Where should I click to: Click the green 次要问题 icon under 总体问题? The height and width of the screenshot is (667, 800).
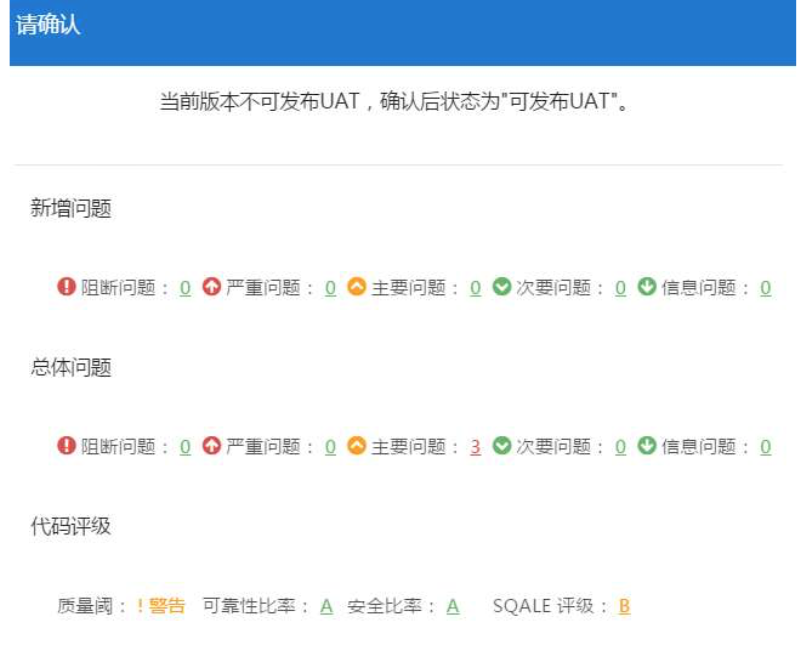pos(502,446)
